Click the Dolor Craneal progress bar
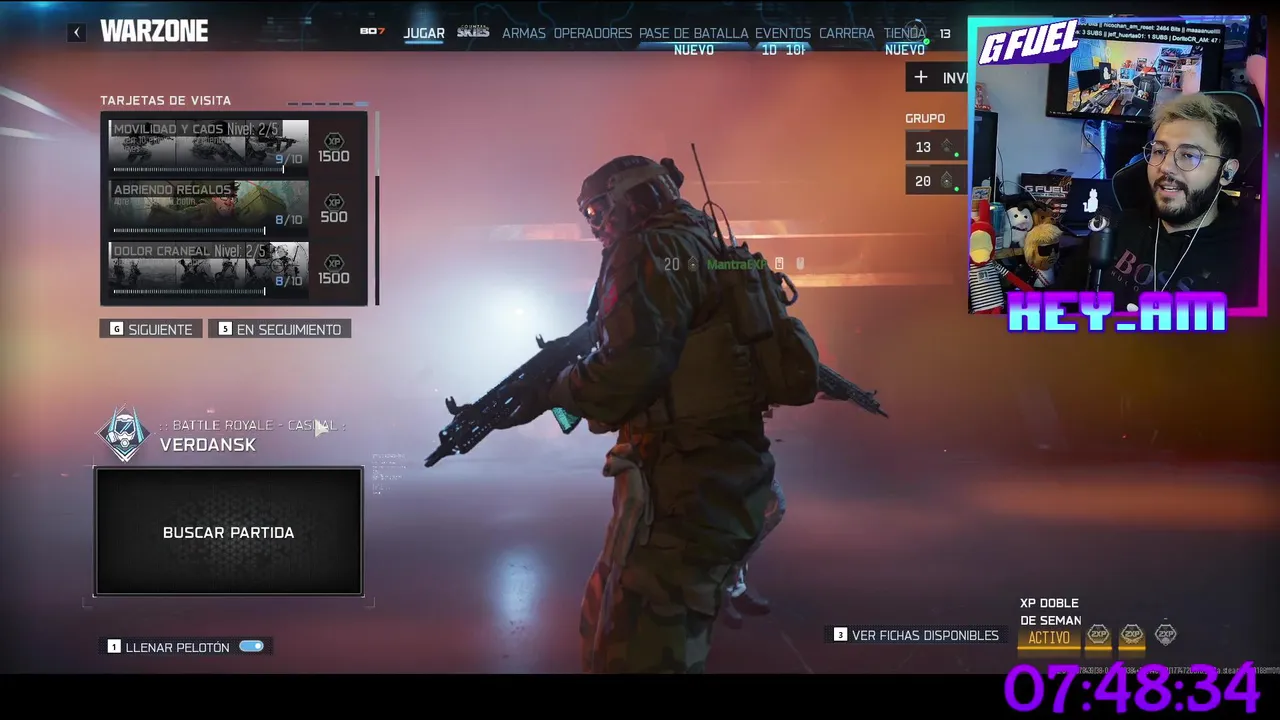 [x=189, y=292]
